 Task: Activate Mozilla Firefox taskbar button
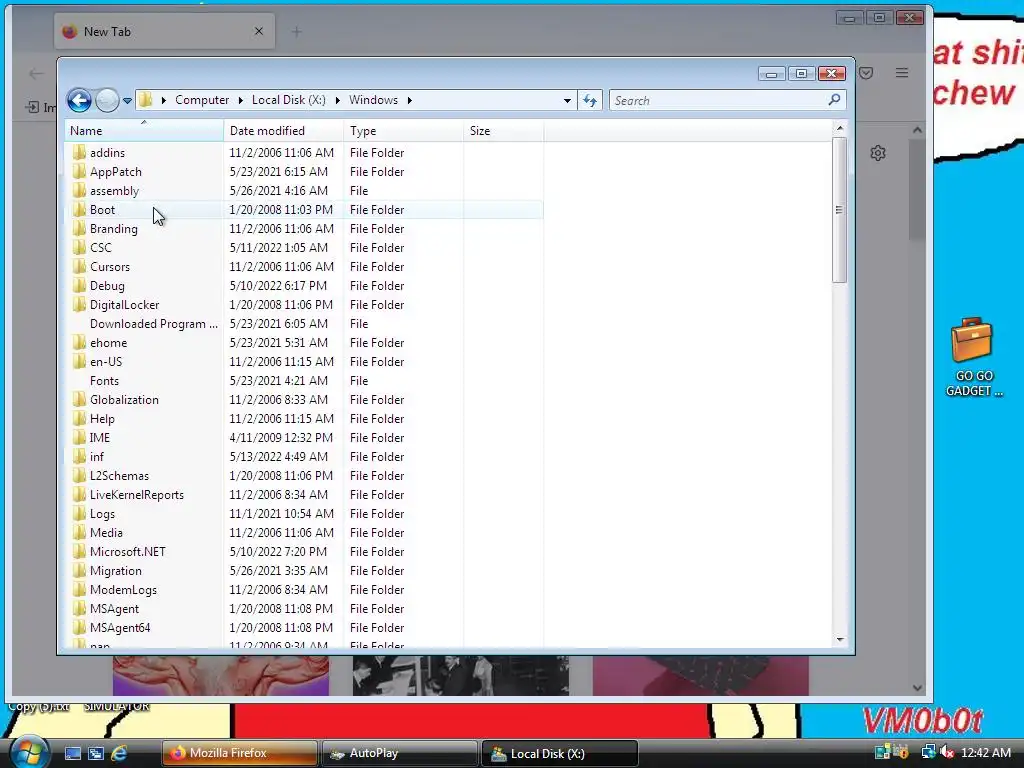(240, 753)
